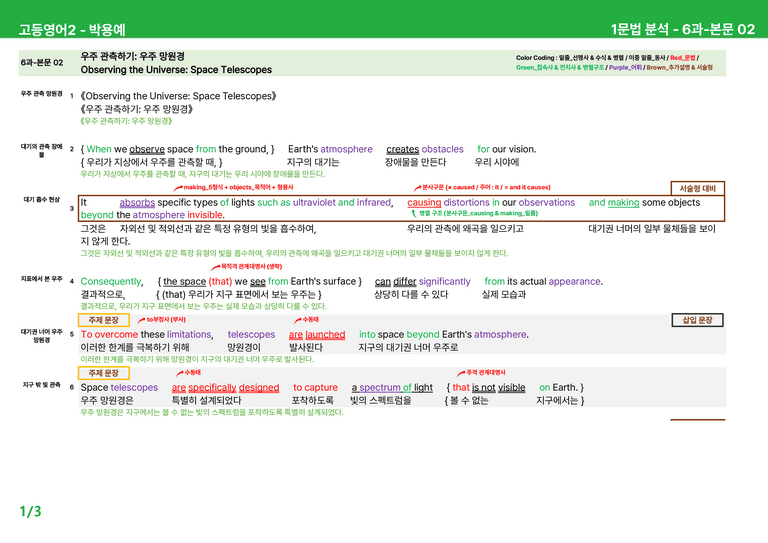
Task: Click the header text '1문법 분석 - 6과-본문 02'
Action: coord(682,29)
